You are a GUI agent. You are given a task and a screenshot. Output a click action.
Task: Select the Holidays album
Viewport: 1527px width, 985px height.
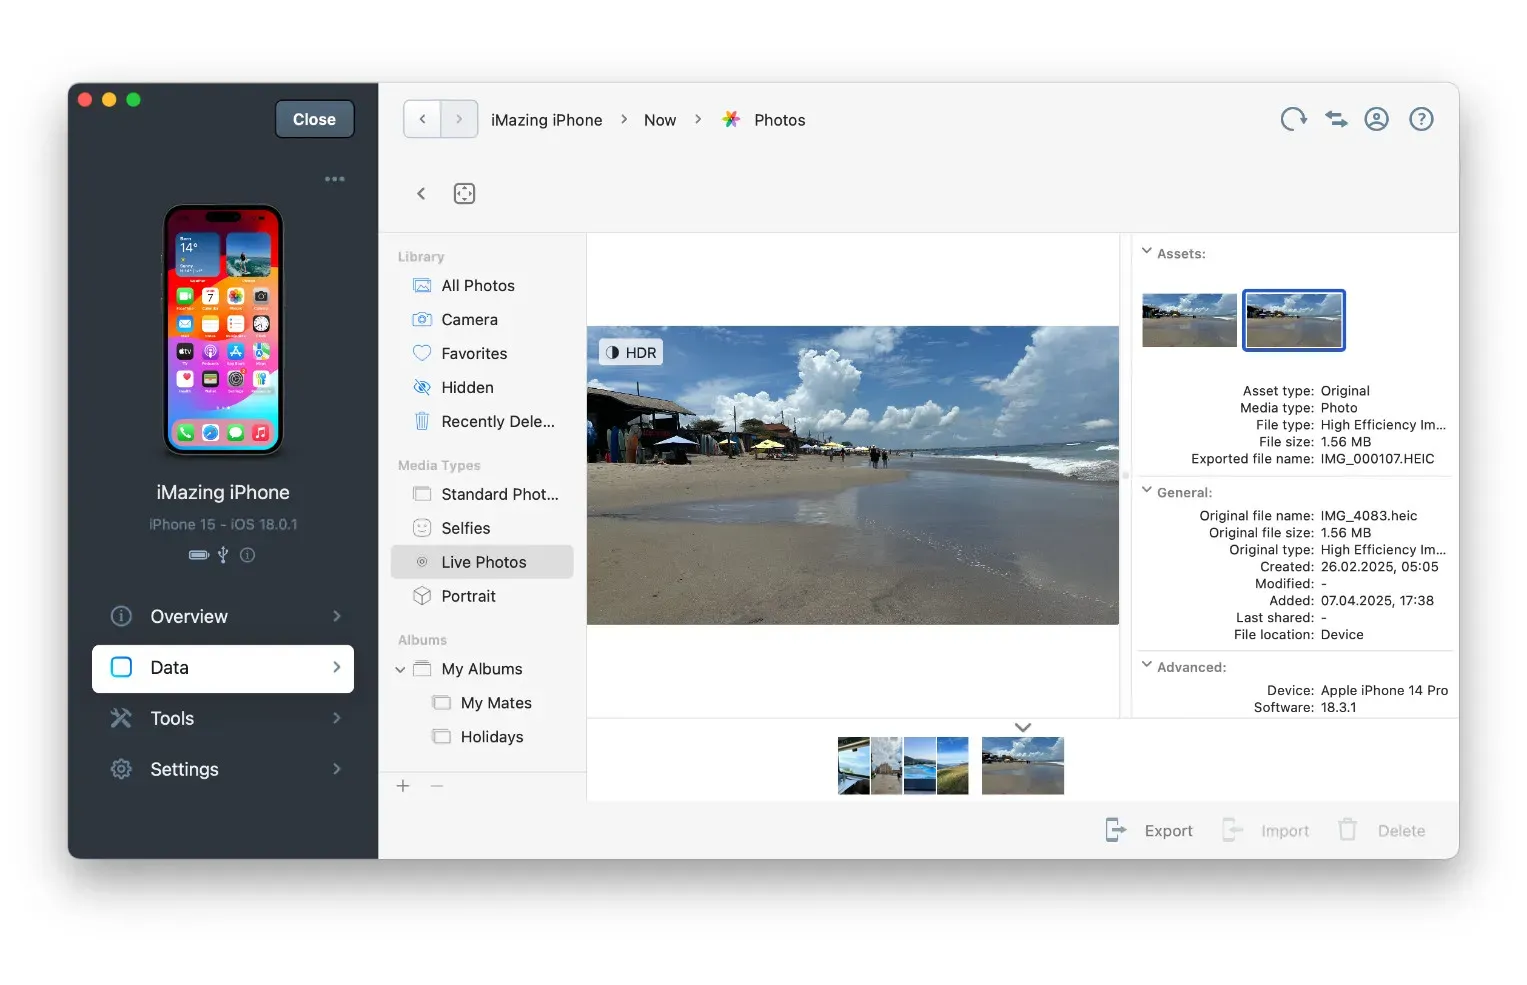pyautogui.click(x=491, y=737)
